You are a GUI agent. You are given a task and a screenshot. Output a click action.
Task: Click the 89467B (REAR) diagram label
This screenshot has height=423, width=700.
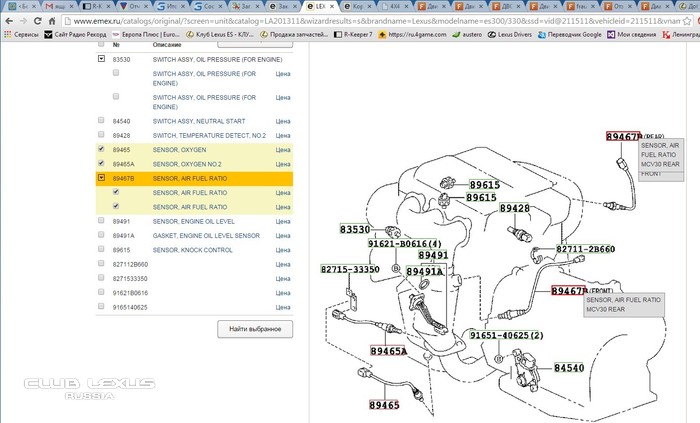click(623, 137)
